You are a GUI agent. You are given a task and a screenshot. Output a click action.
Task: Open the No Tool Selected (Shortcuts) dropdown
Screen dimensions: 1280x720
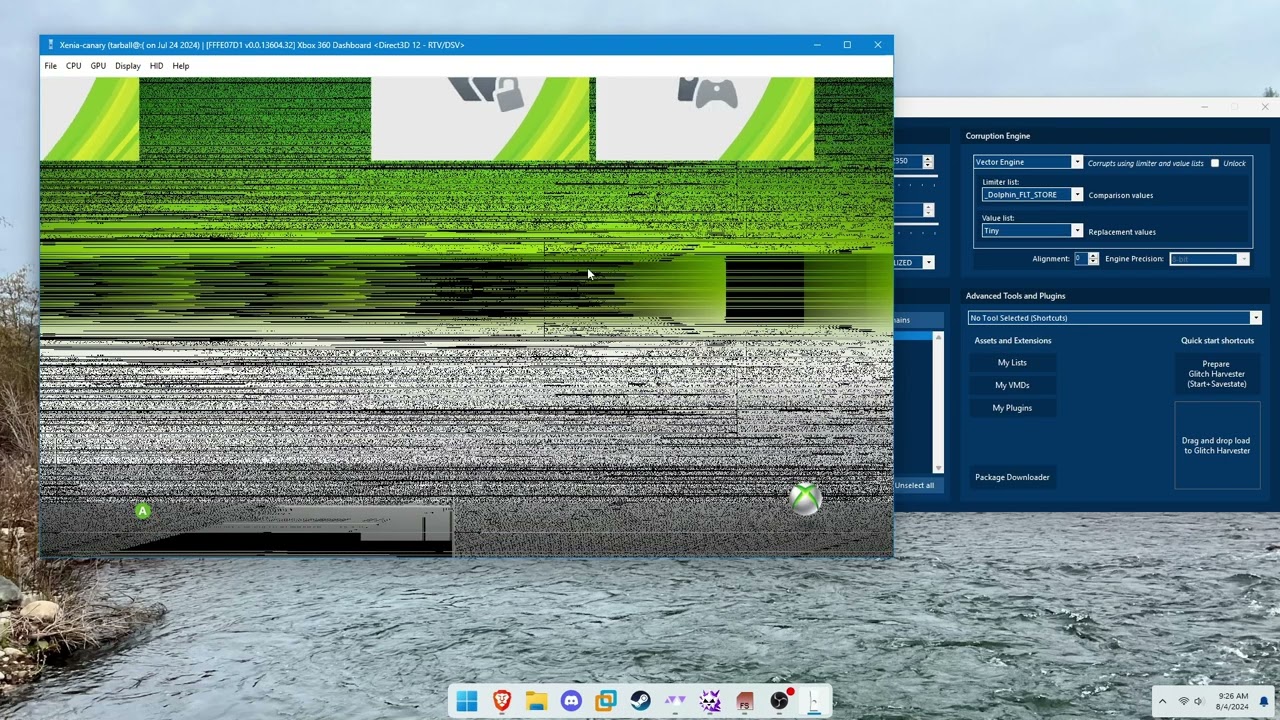point(1114,318)
